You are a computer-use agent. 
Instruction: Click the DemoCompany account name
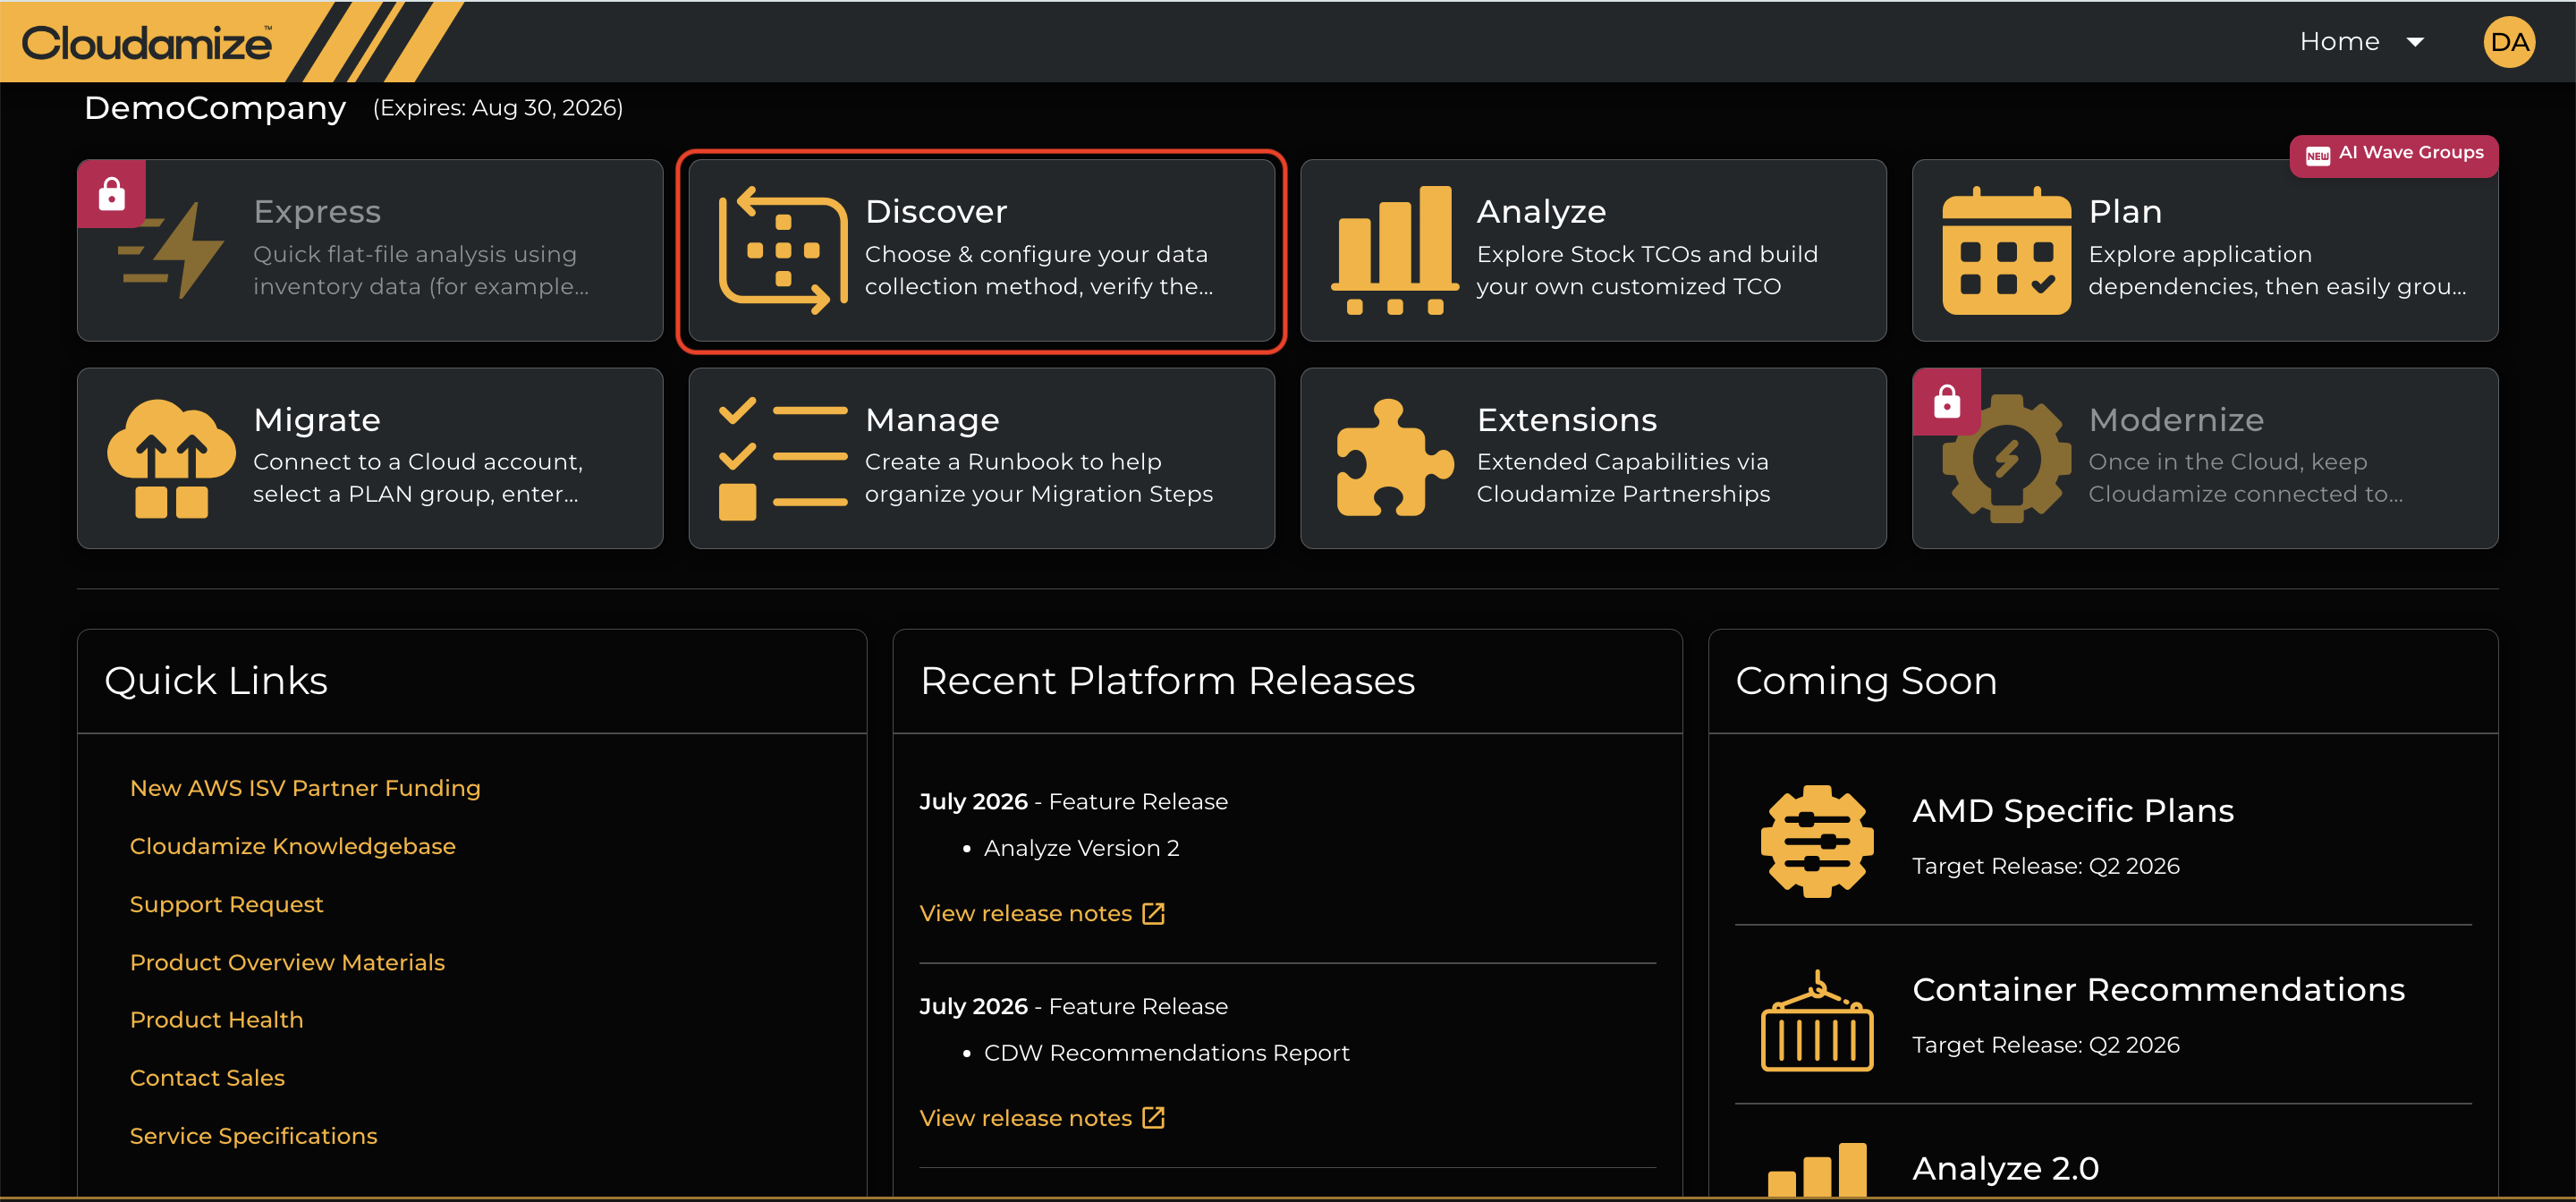tap(215, 108)
